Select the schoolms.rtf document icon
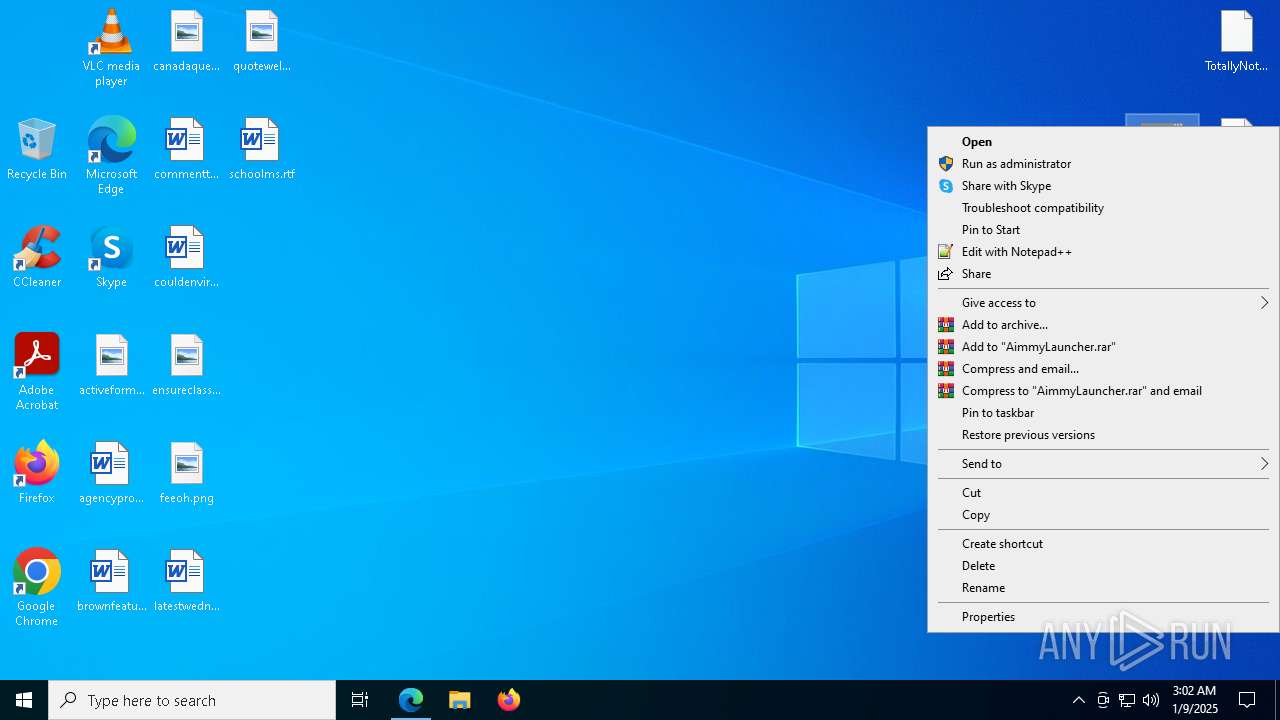Viewport: 1280px width, 720px height. coord(261,149)
